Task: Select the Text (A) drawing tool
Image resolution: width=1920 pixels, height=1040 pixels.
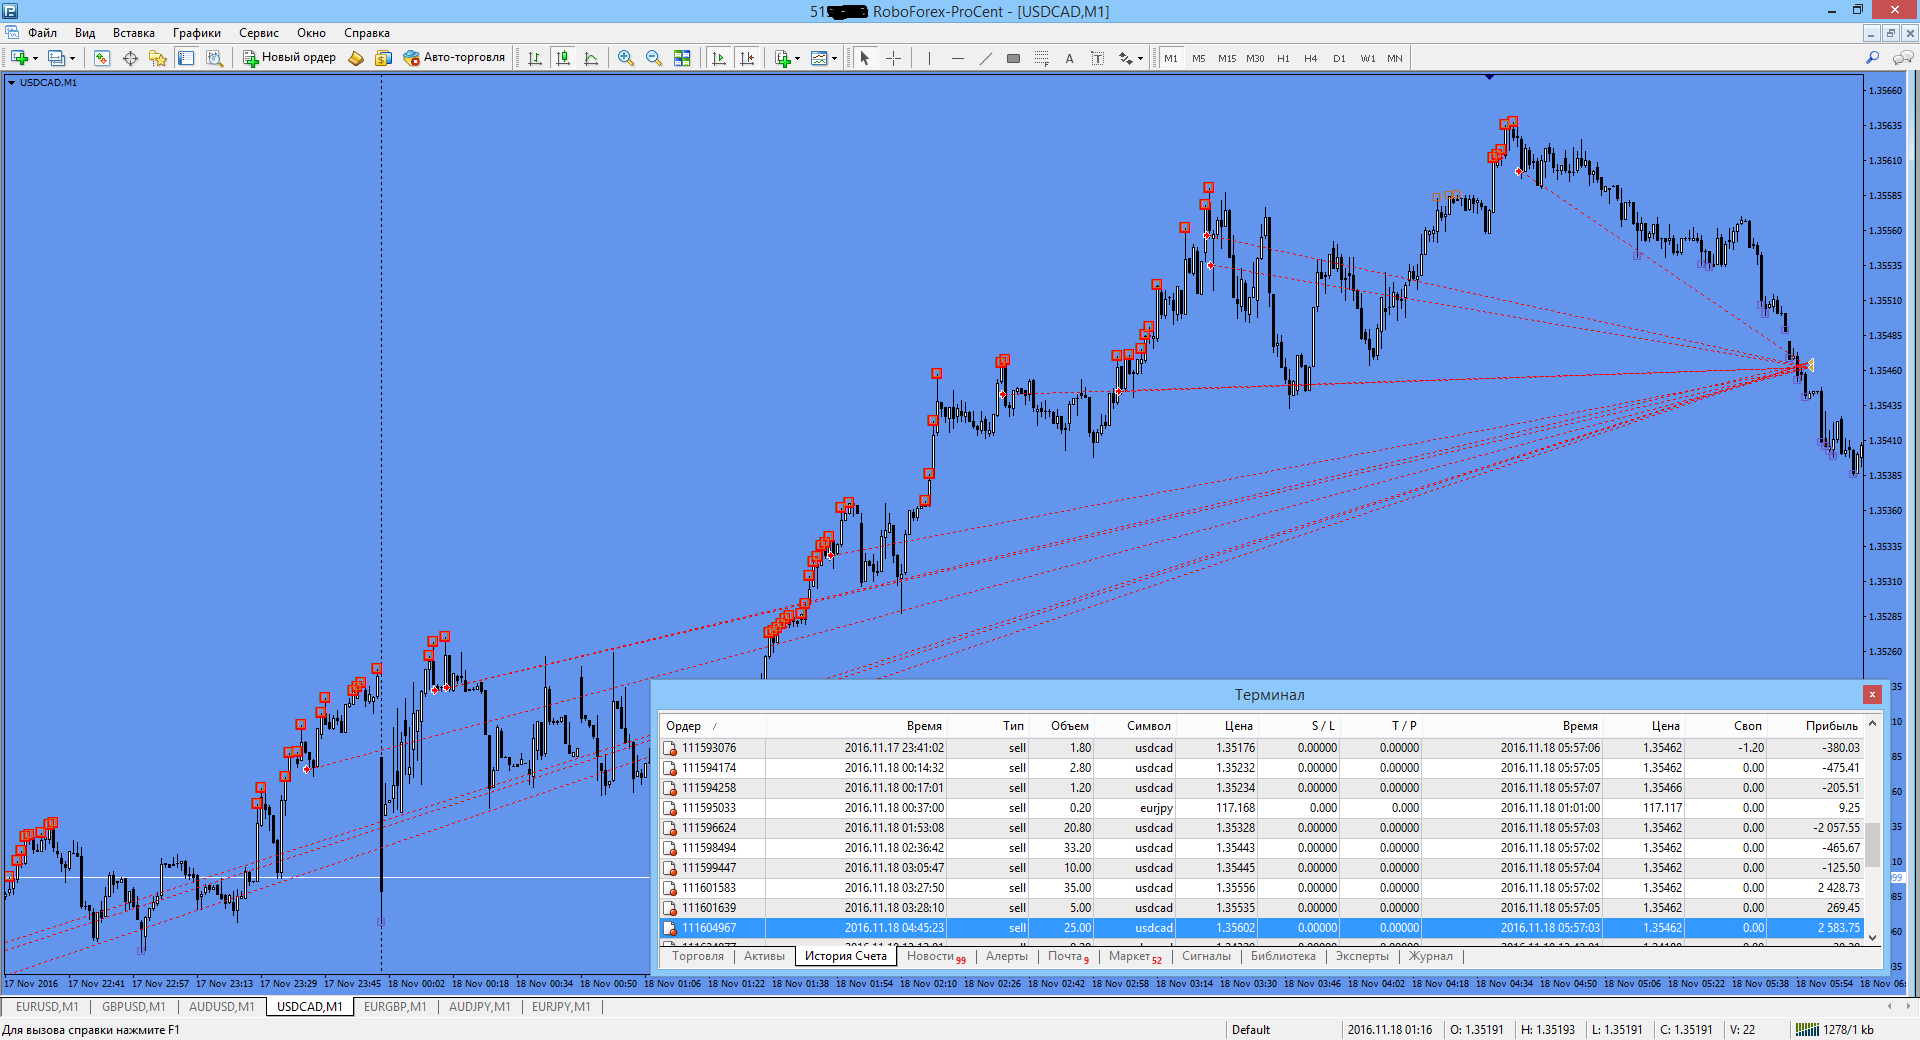Action: point(1069,58)
